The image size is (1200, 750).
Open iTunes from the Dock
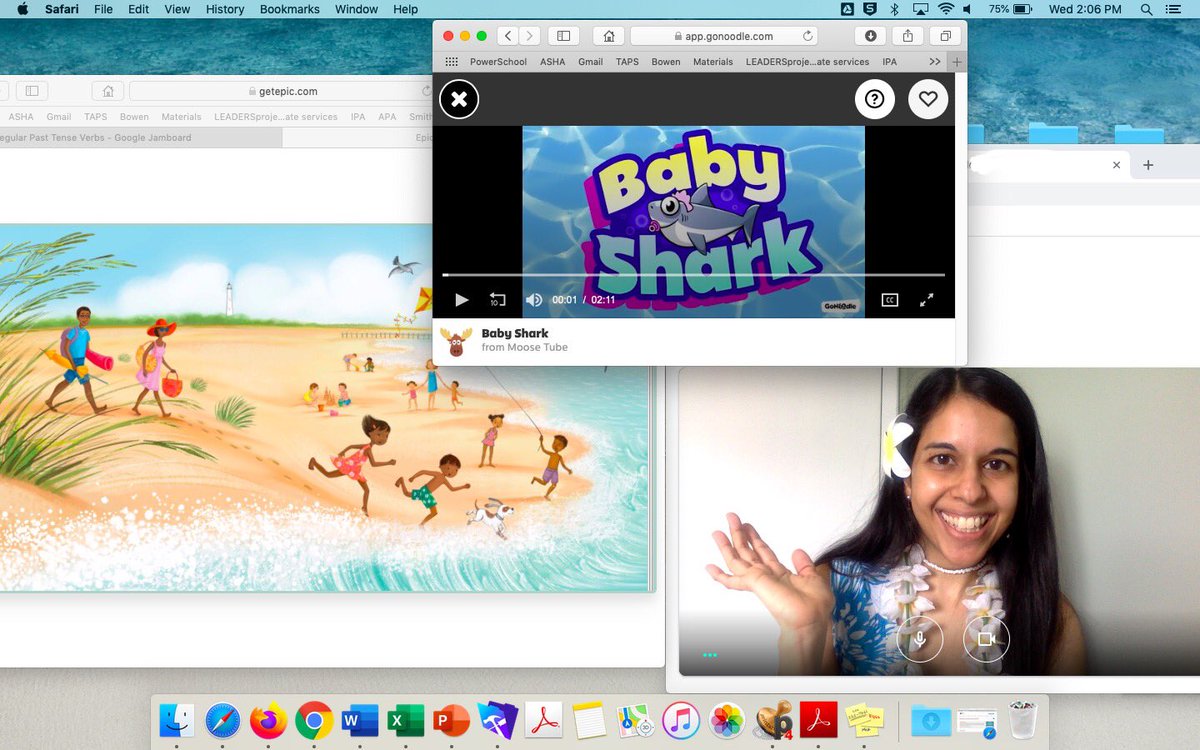pos(681,720)
